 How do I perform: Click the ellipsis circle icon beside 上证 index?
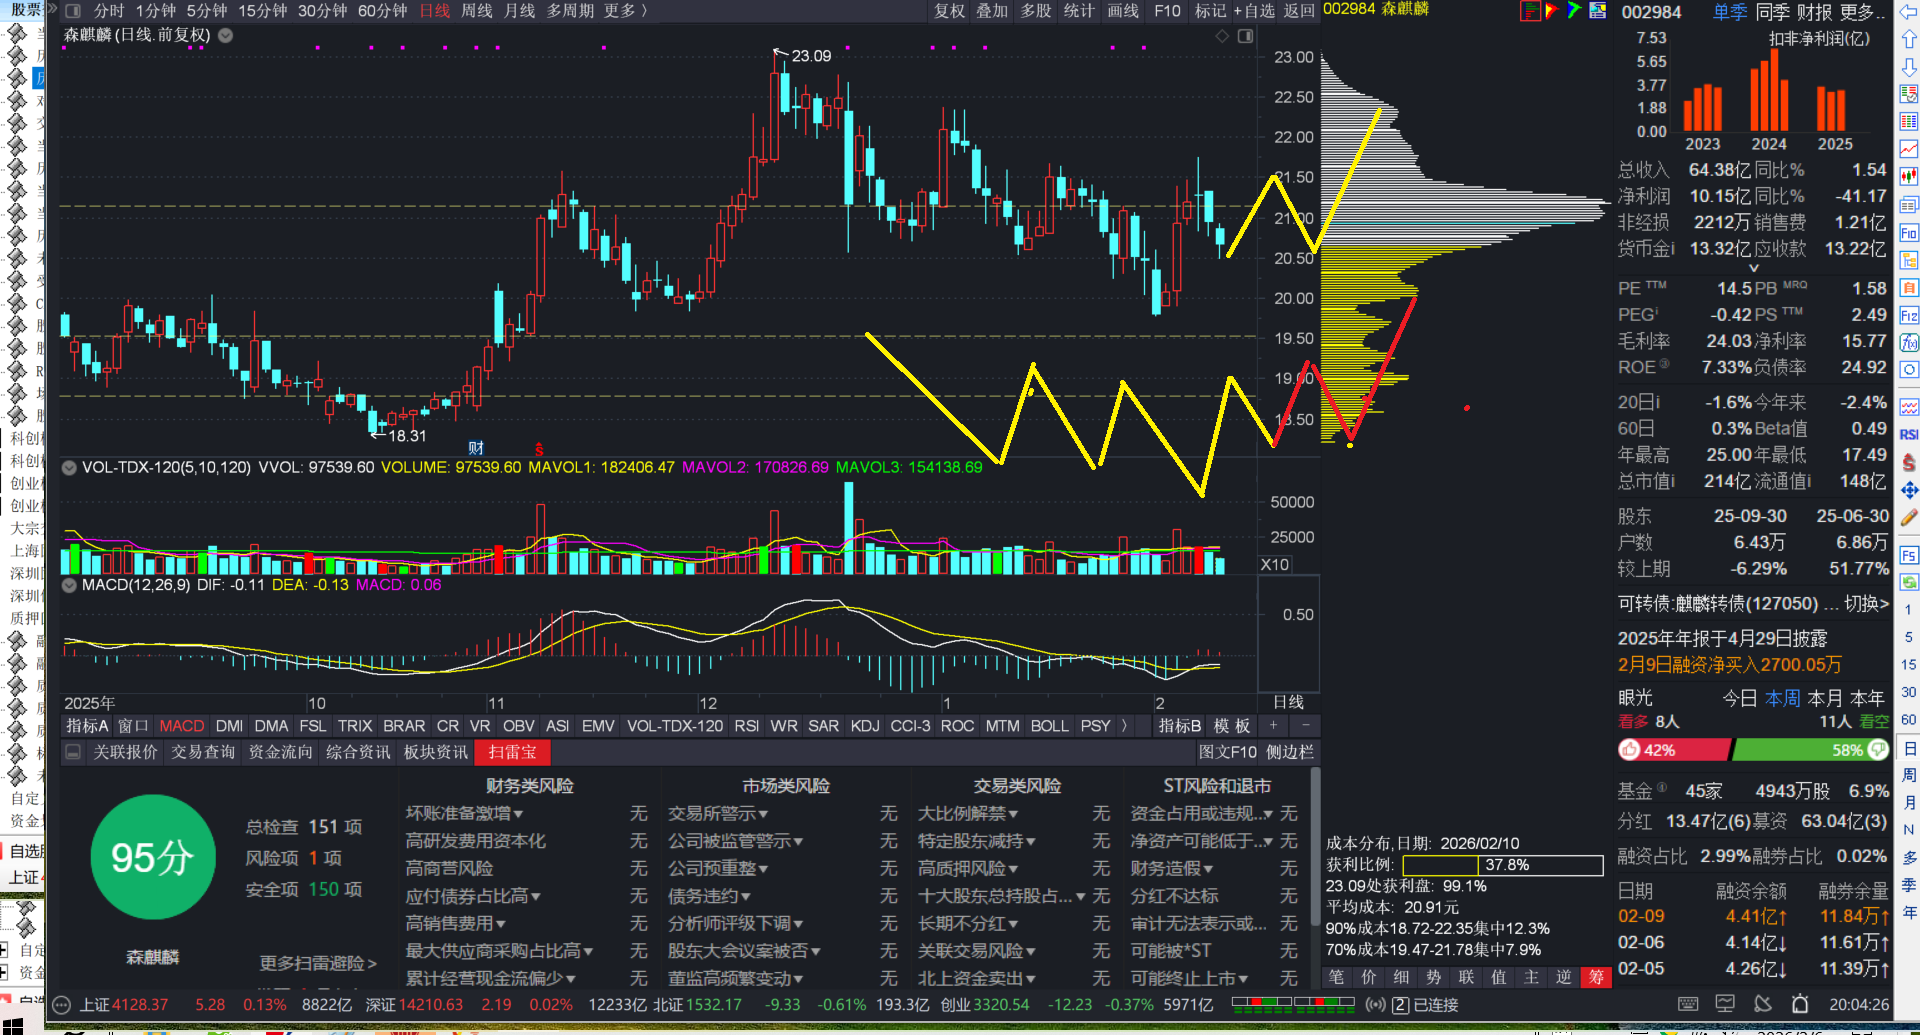(x=62, y=1005)
